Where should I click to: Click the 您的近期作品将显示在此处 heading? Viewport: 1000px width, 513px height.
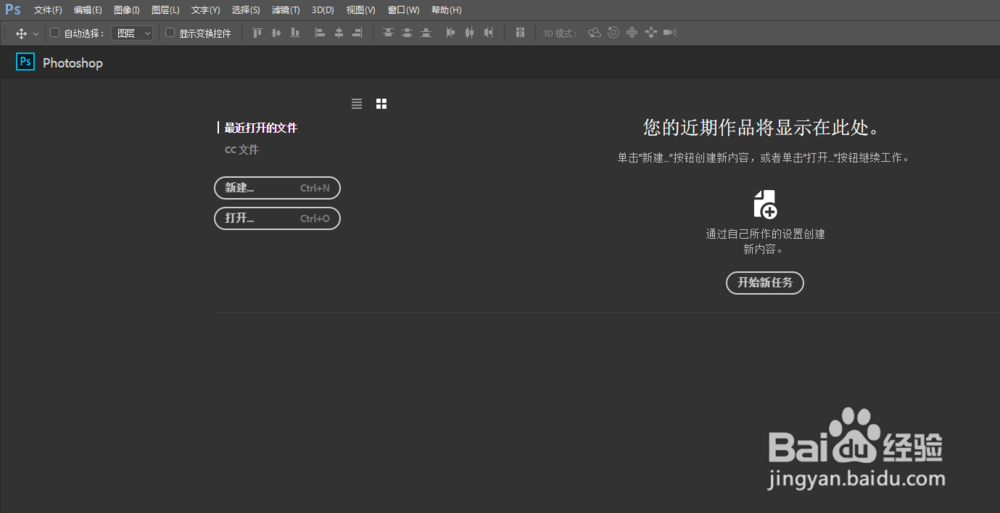(x=762, y=128)
